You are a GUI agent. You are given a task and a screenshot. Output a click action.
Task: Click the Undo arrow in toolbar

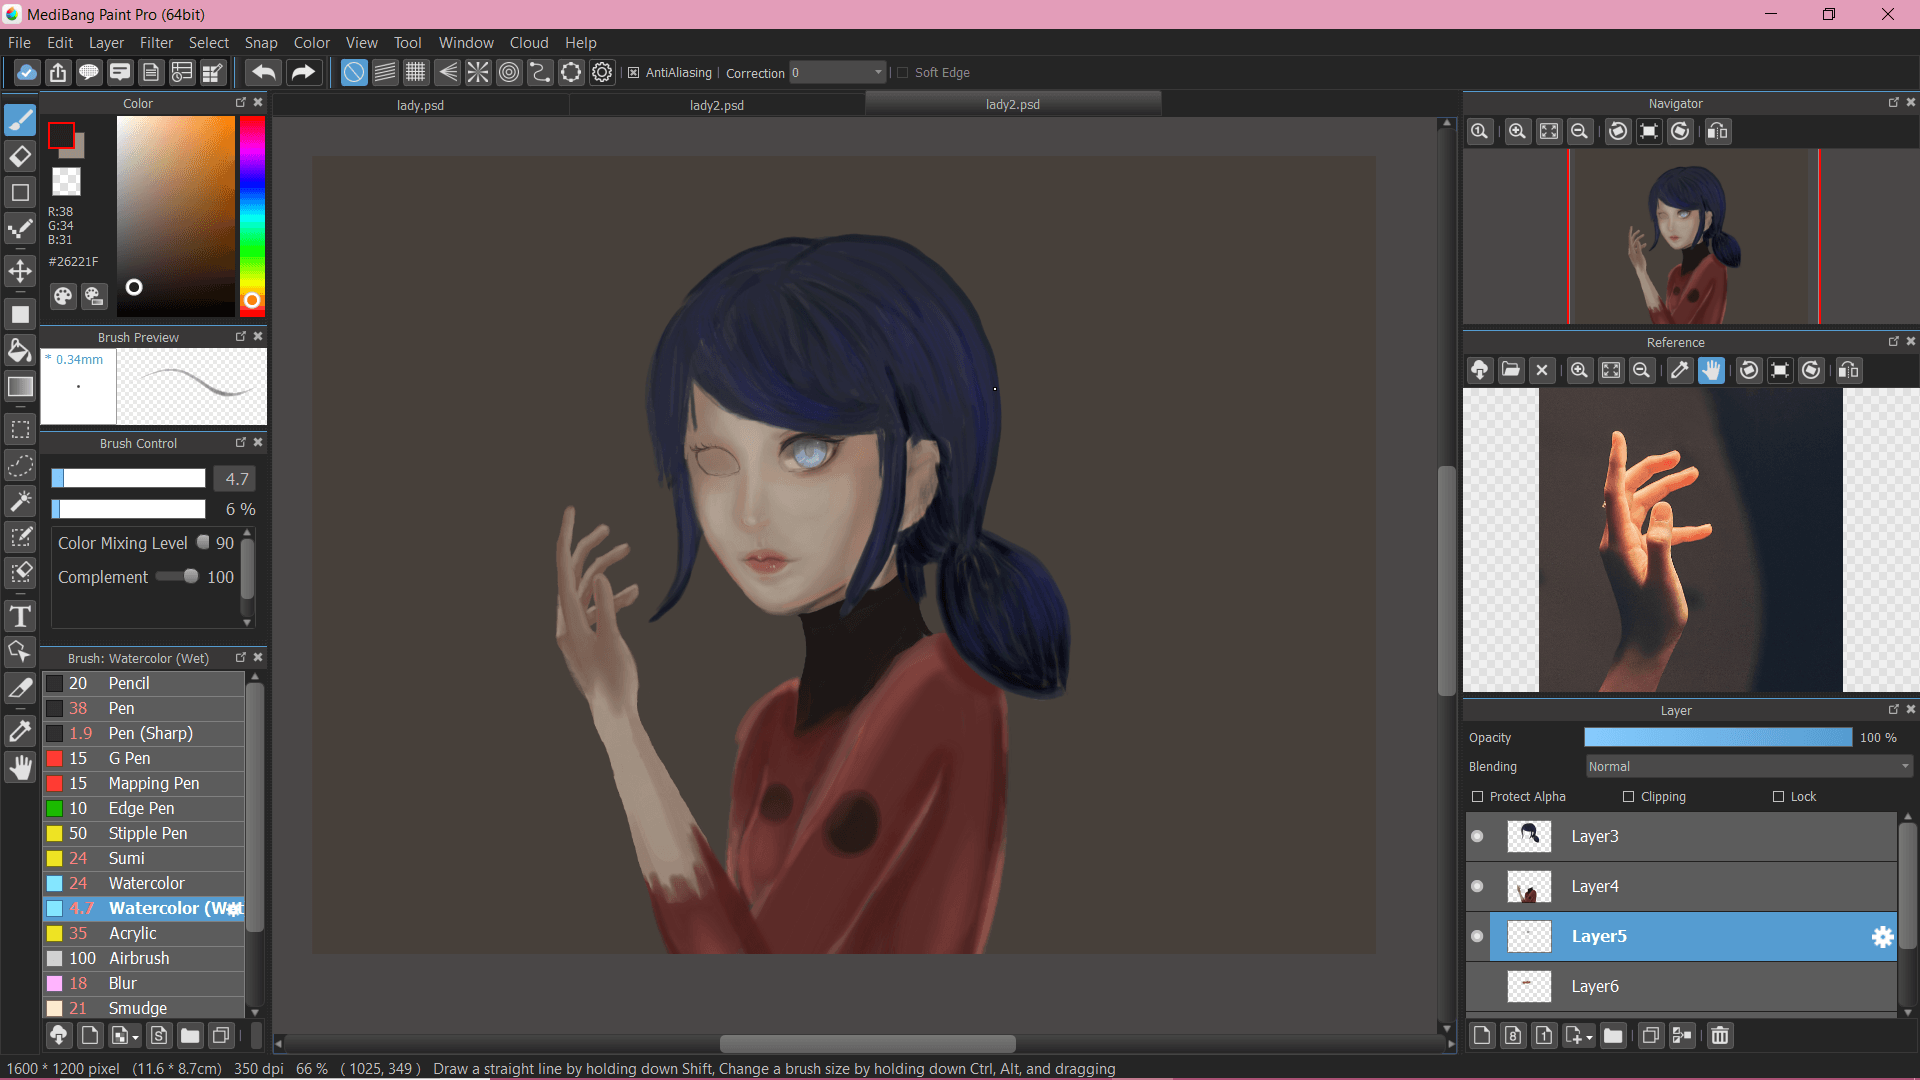point(264,72)
